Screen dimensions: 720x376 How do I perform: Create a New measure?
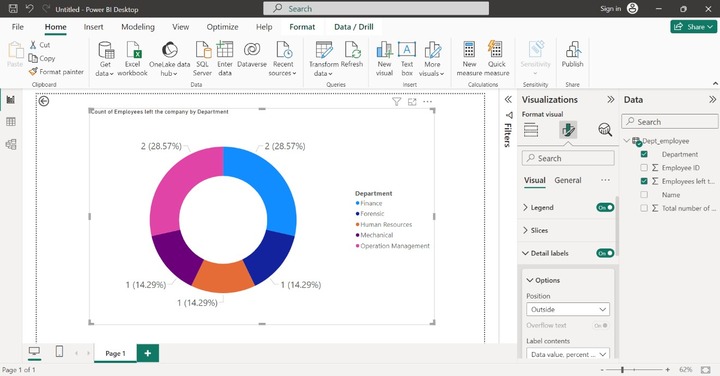tap(469, 59)
